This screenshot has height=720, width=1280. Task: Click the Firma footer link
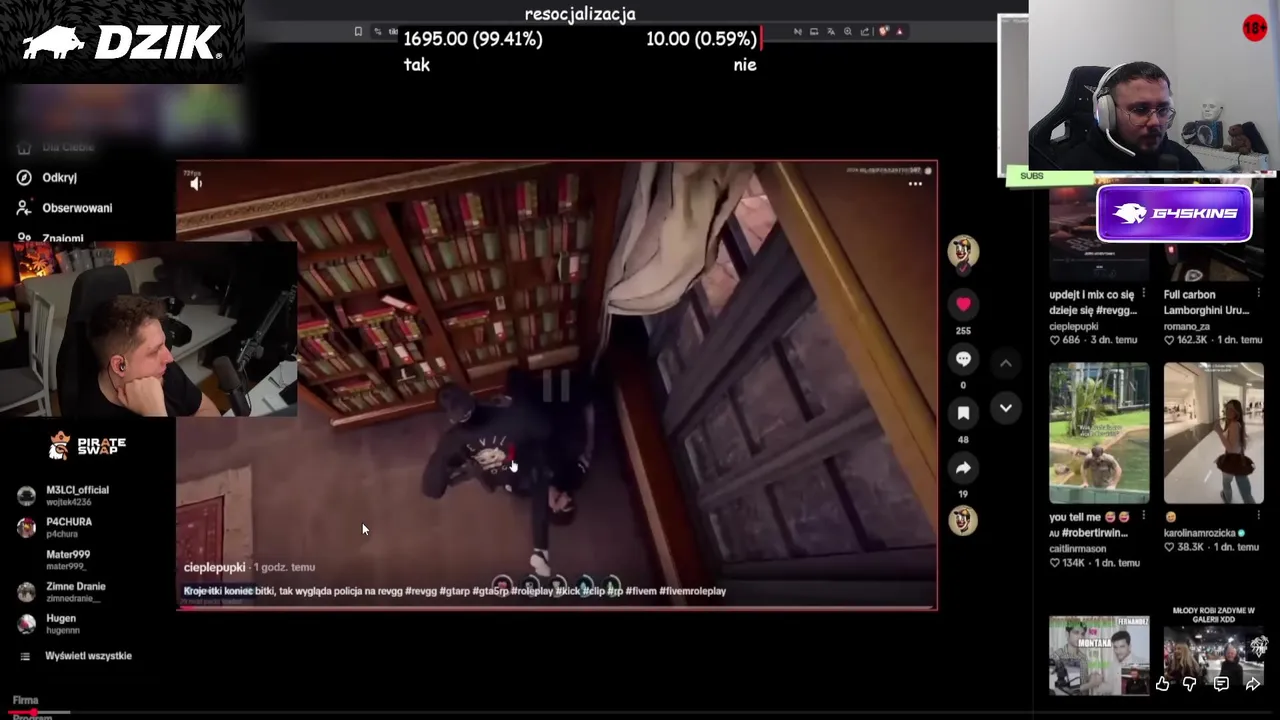tap(26, 700)
